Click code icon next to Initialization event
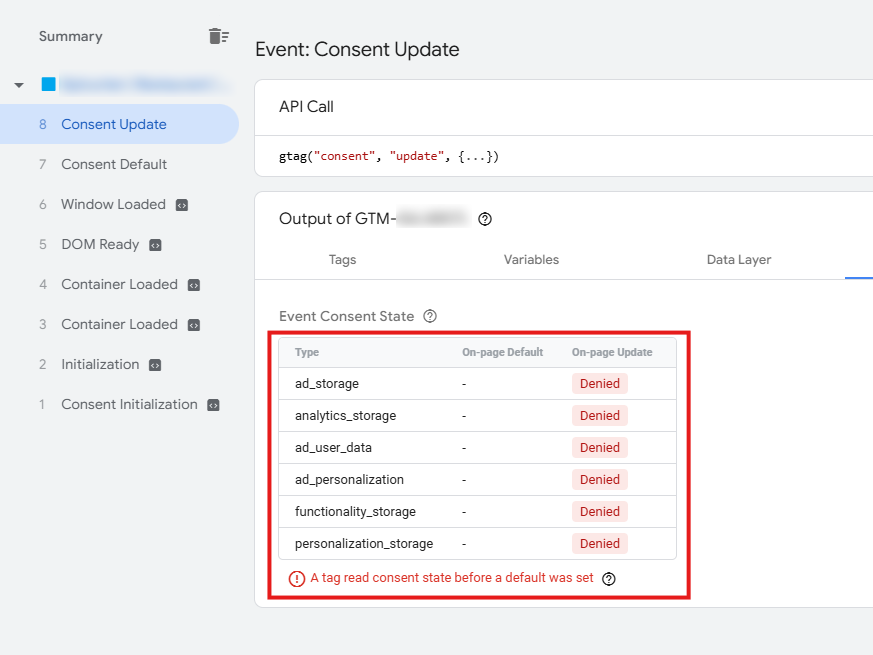Screen dimensions: 873x655 [x=155, y=365]
